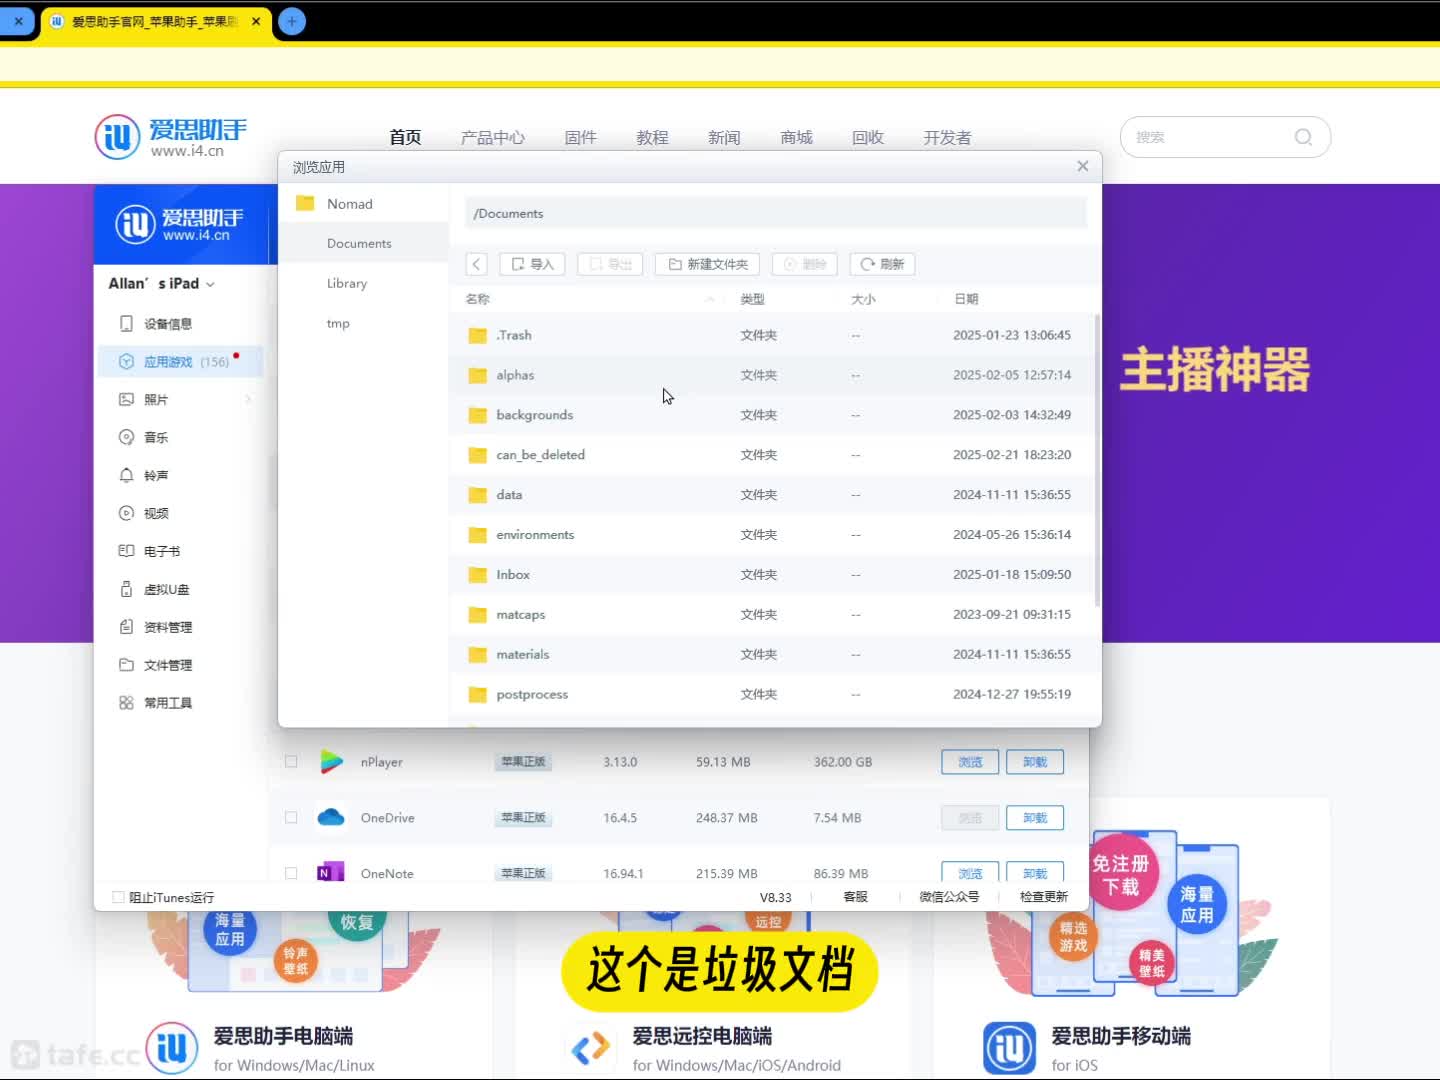Open 固件 website nav tab
This screenshot has width=1440, height=1080.
point(580,137)
